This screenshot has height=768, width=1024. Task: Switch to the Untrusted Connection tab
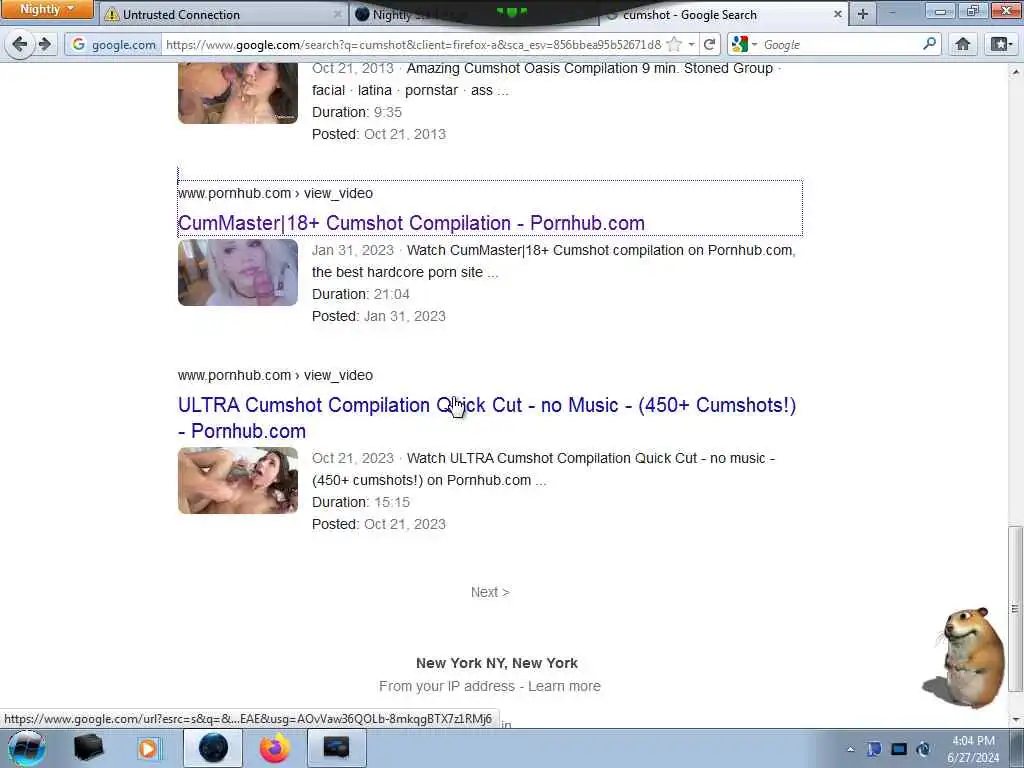223,14
